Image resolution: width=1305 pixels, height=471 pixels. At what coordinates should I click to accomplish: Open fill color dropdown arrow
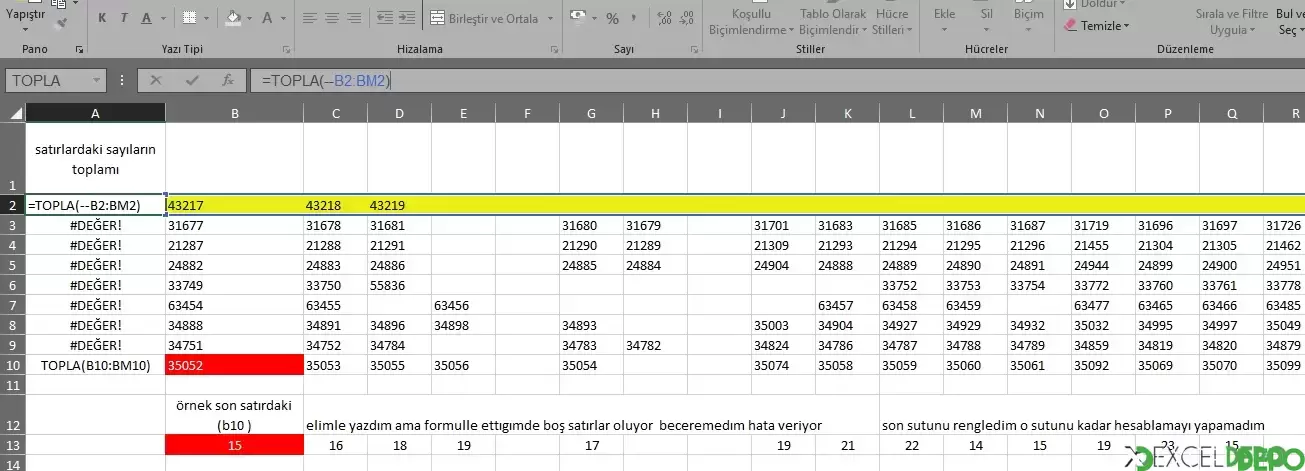point(250,18)
